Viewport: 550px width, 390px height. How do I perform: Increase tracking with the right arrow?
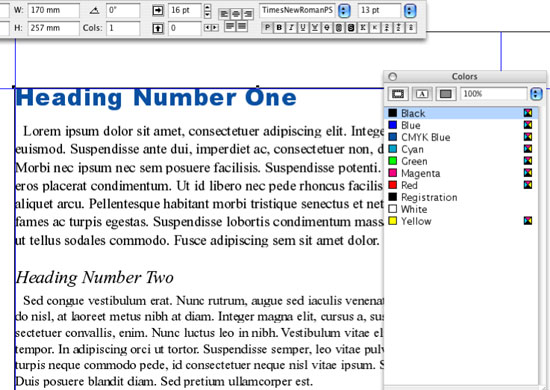pos(215,27)
